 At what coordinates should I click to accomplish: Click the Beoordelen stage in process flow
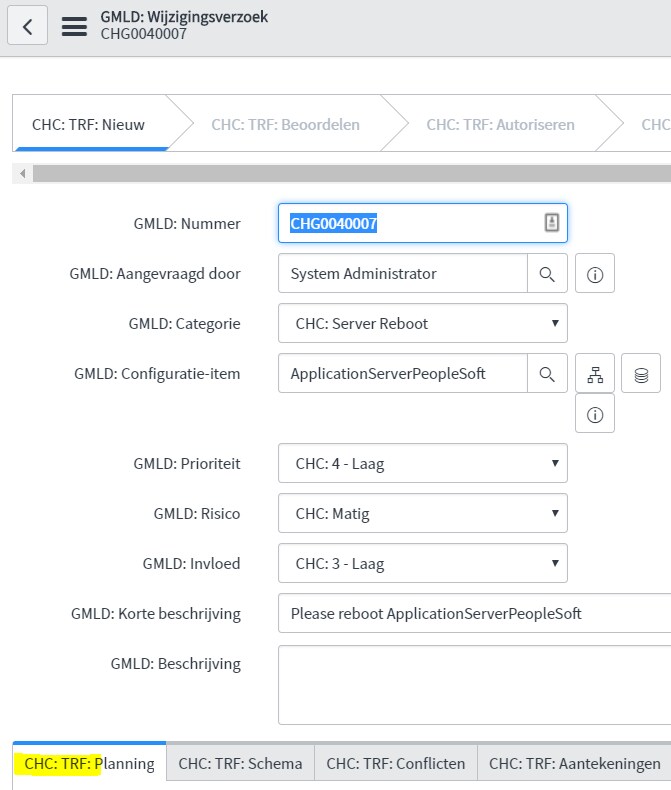pyautogui.click(x=286, y=124)
